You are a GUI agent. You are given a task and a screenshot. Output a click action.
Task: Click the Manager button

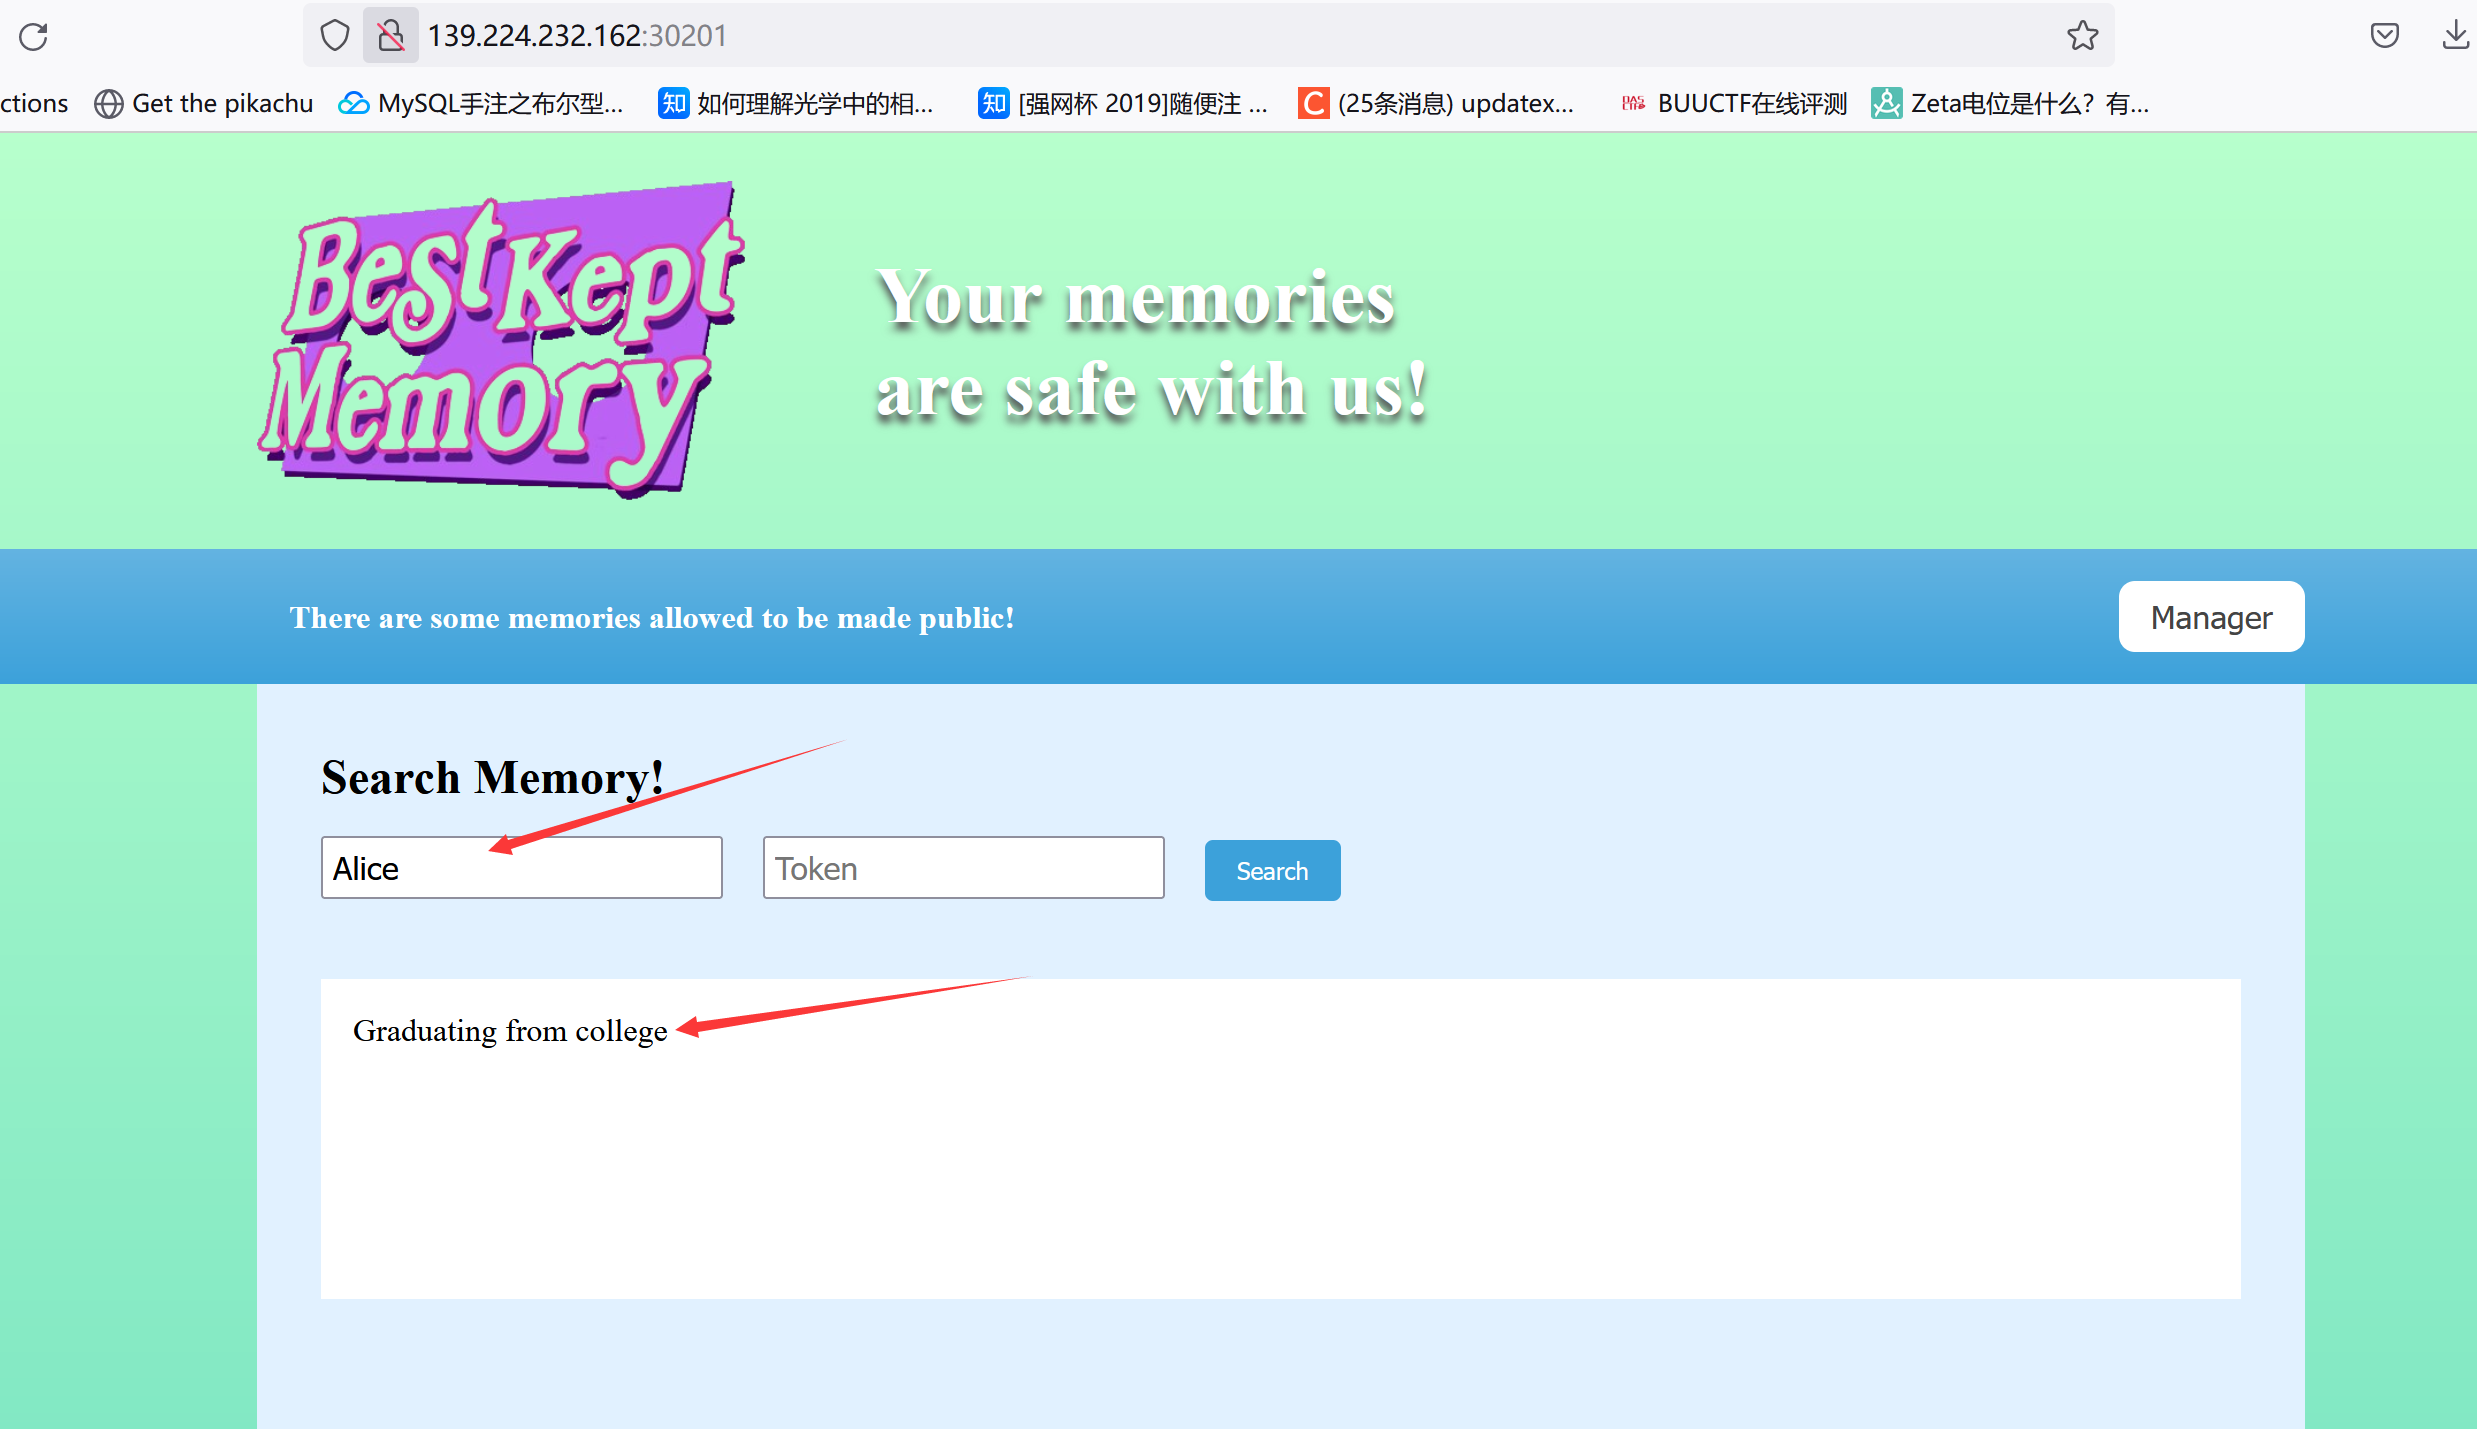point(2212,618)
